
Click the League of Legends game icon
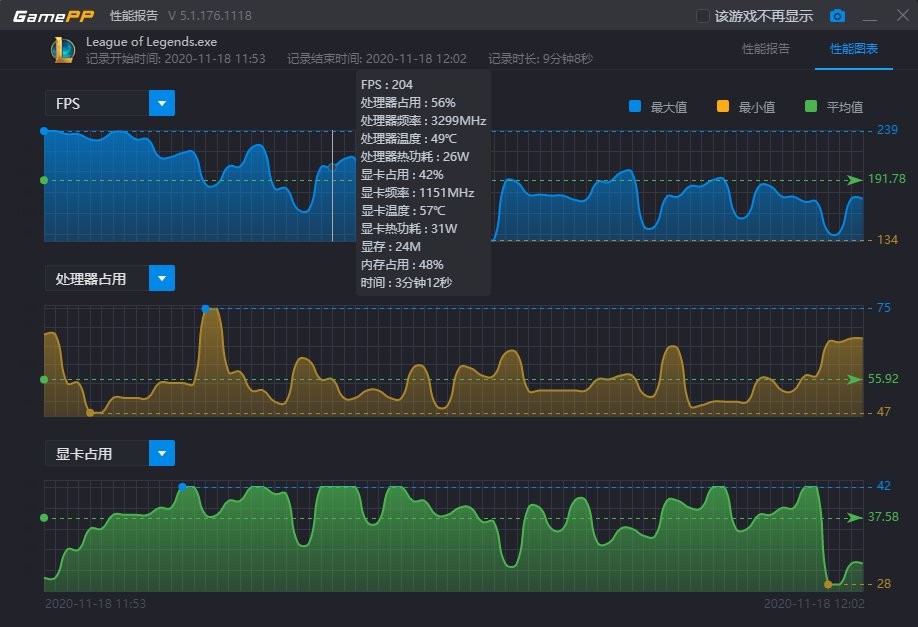62,50
